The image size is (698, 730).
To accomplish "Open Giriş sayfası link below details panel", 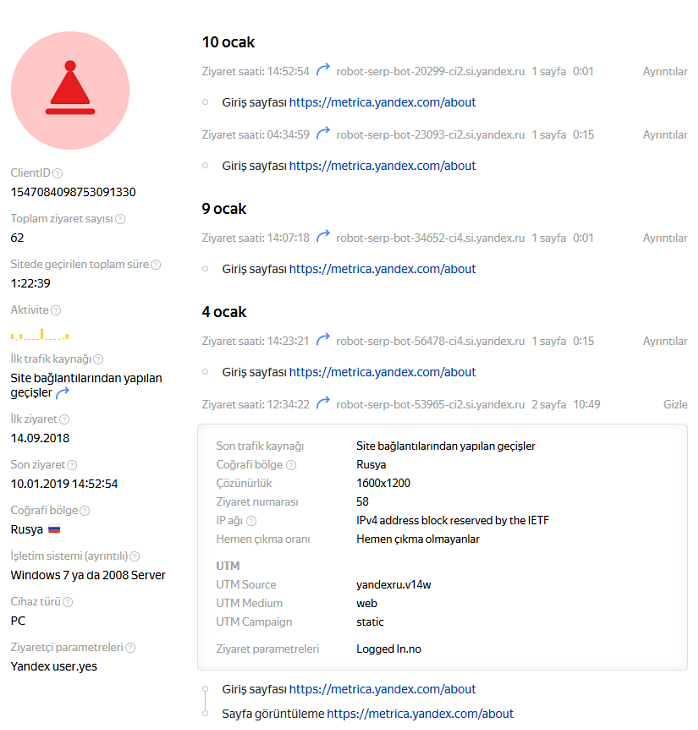I will (x=382, y=689).
